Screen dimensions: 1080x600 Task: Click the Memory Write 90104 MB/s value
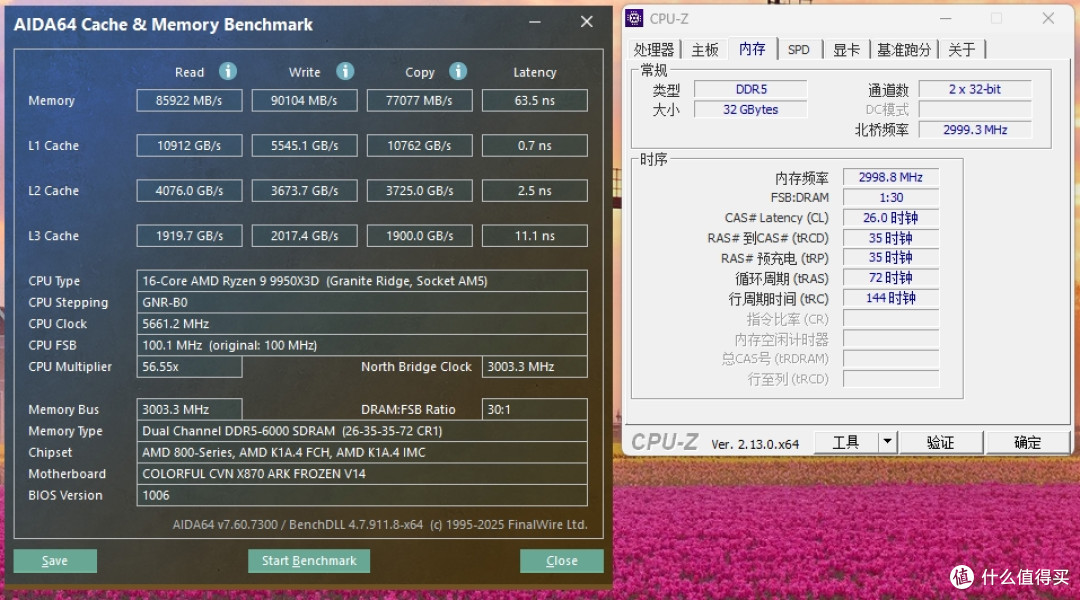[x=304, y=101]
